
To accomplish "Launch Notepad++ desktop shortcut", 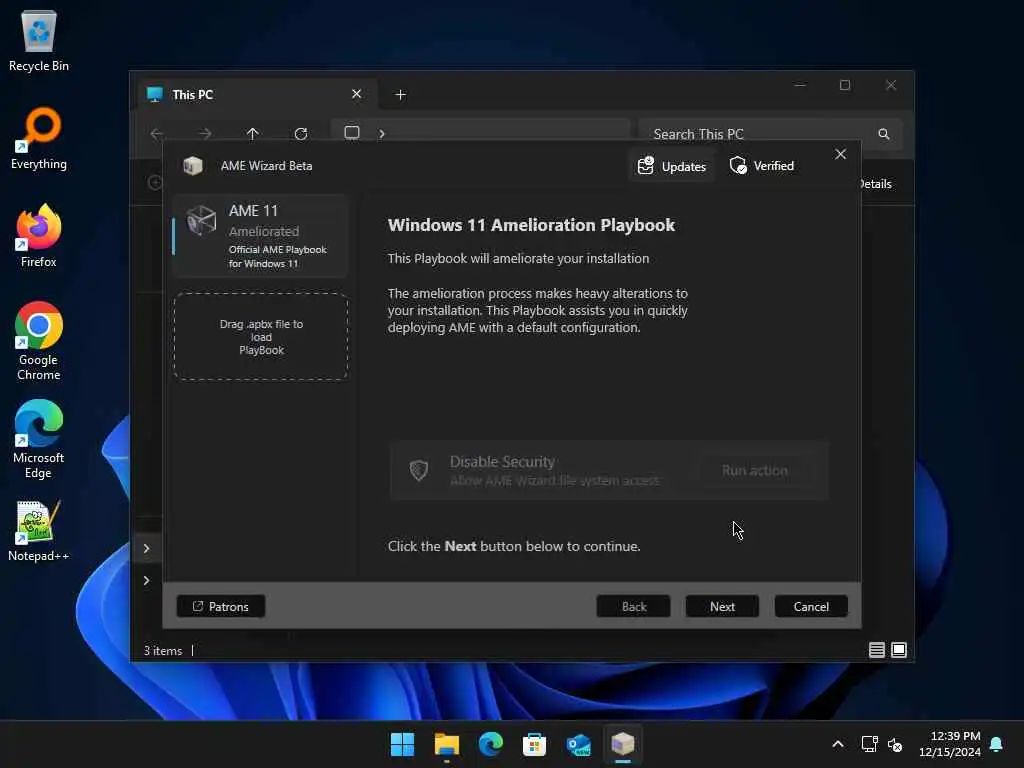I will pyautogui.click(x=39, y=530).
